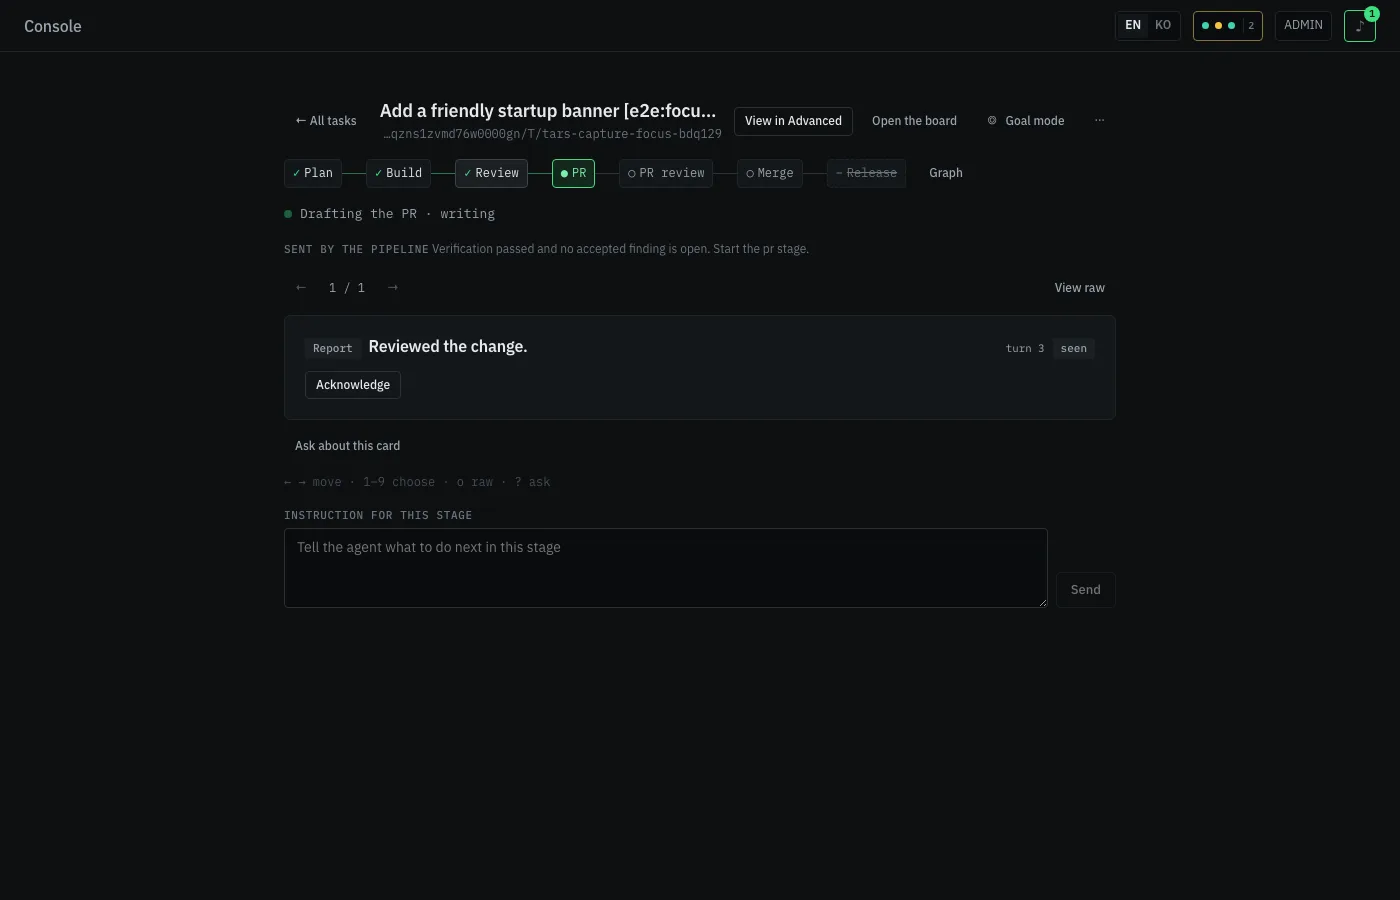This screenshot has width=1400, height=900.
Task: Select the Merge stage circle
Action: 770,173
